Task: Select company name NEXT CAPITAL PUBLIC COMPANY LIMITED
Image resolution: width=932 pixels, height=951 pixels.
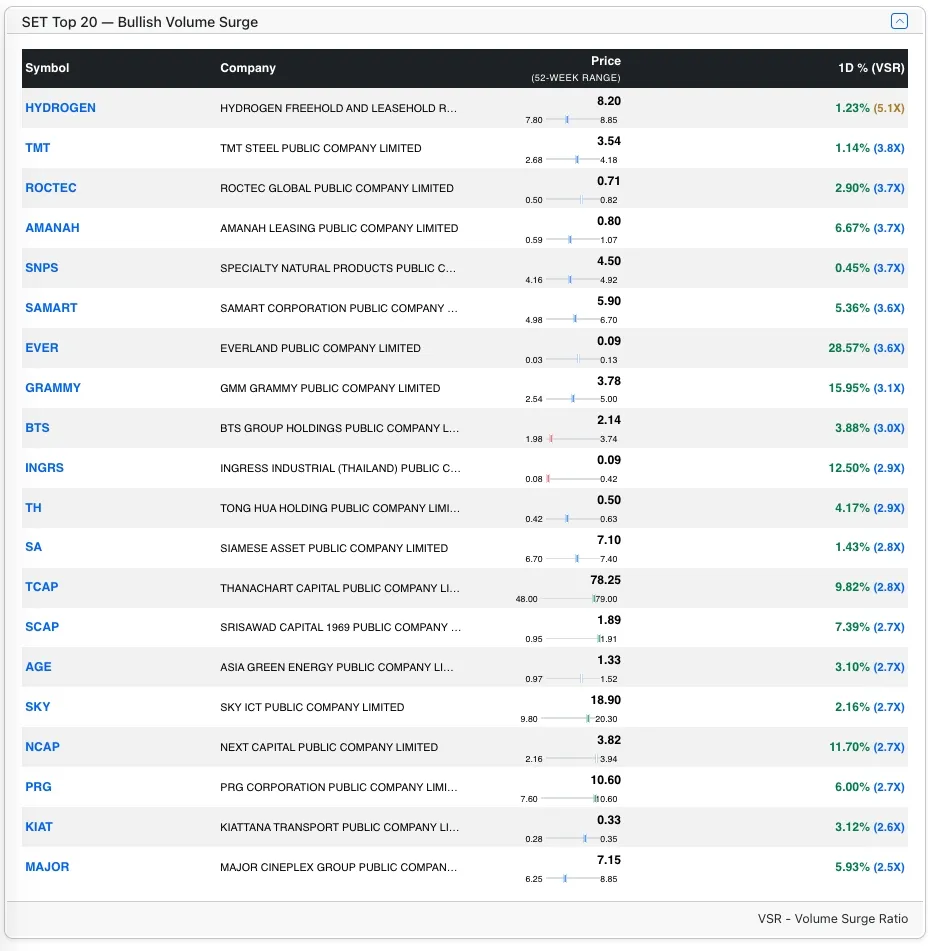Action: (x=329, y=747)
